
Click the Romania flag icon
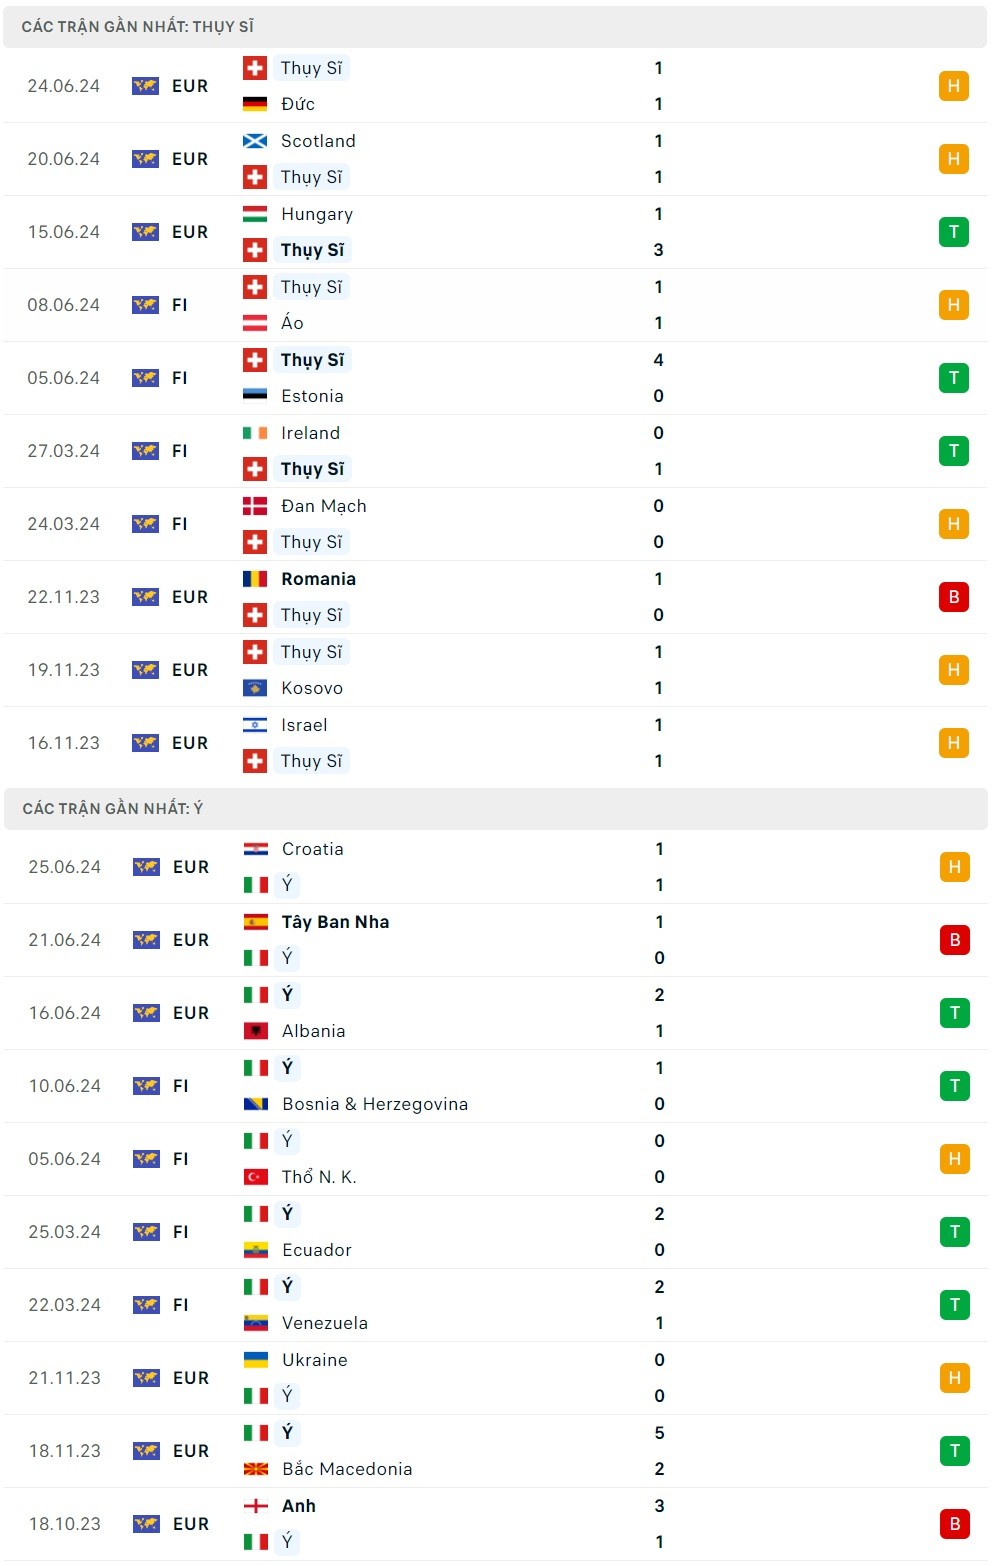click(x=255, y=579)
